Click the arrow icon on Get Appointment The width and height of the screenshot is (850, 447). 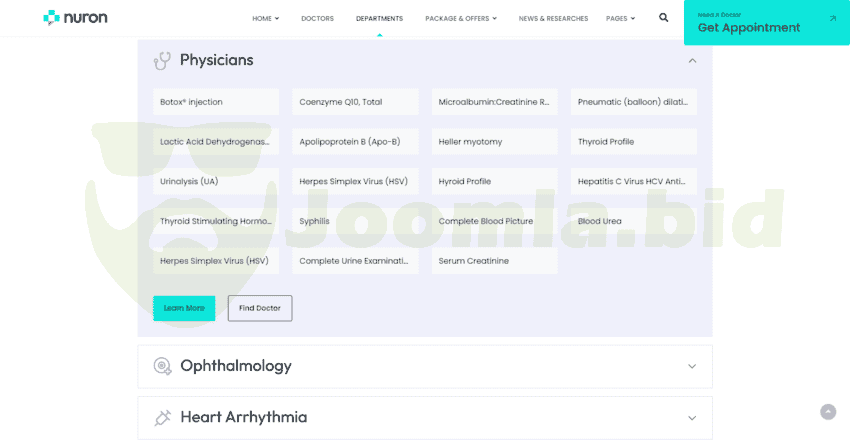click(x=833, y=18)
